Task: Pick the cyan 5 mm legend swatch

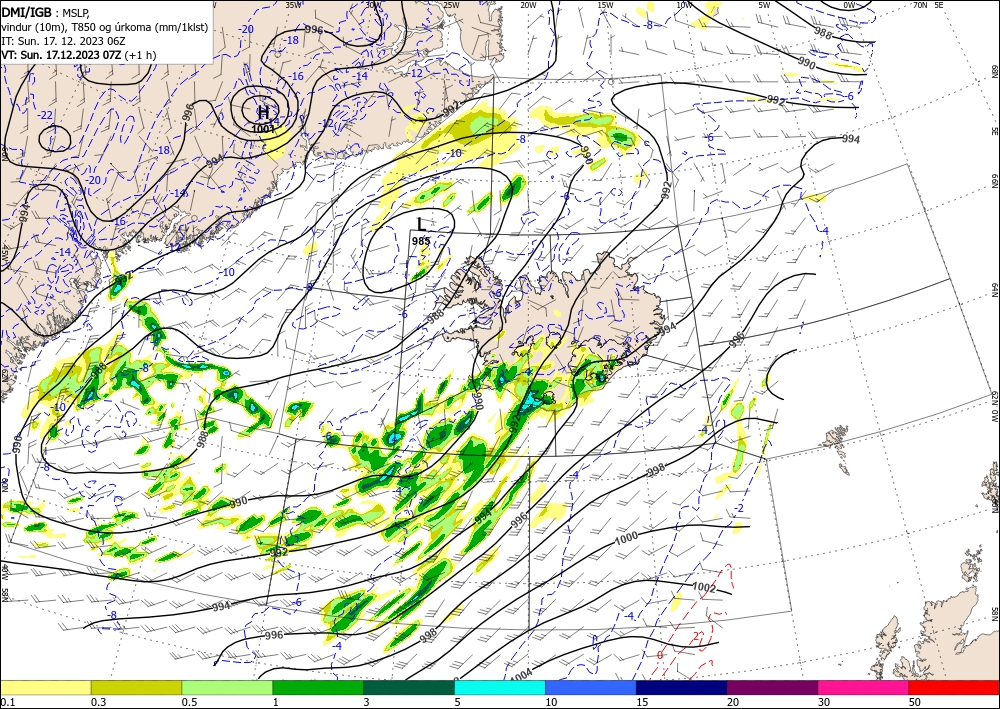Action: click(x=499, y=687)
